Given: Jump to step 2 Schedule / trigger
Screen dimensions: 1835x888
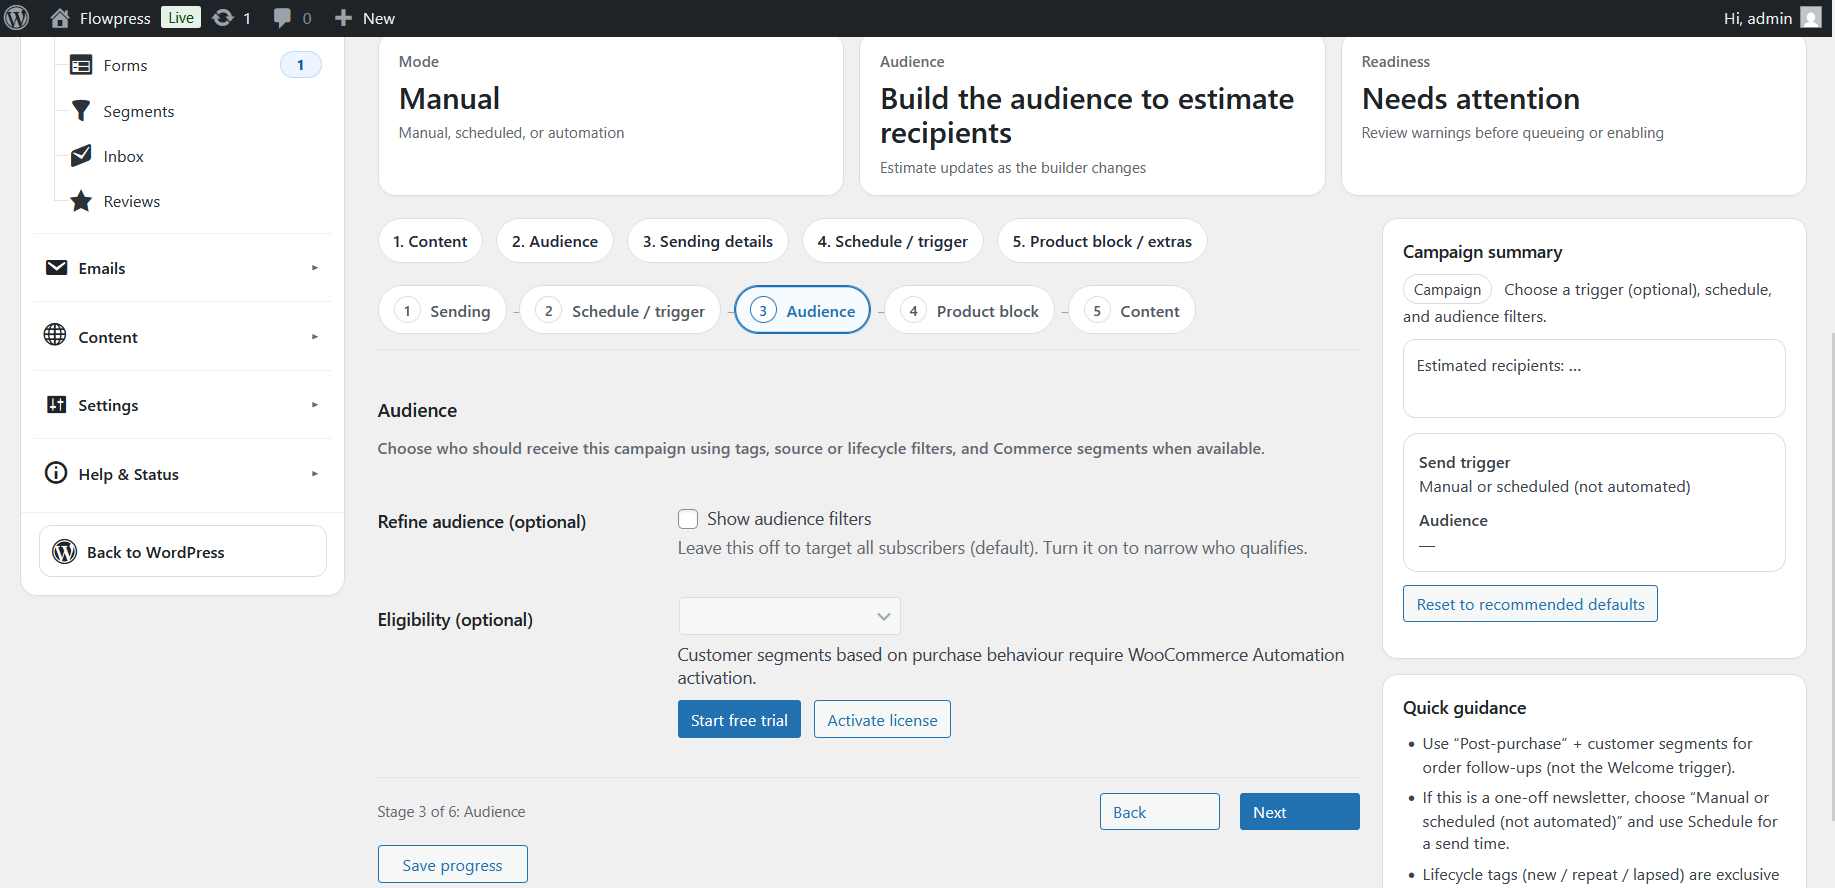Looking at the screenshot, I should [x=620, y=311].
